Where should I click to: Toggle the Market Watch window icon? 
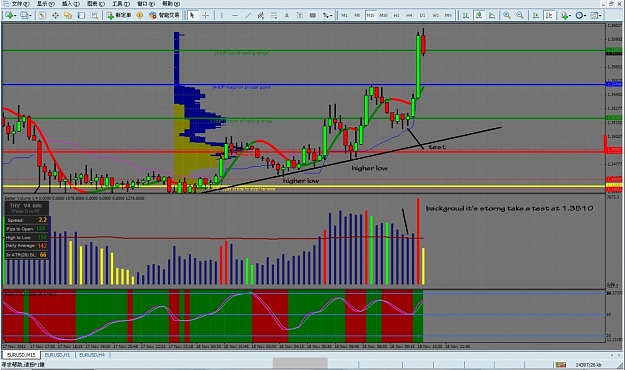(42, 15)
